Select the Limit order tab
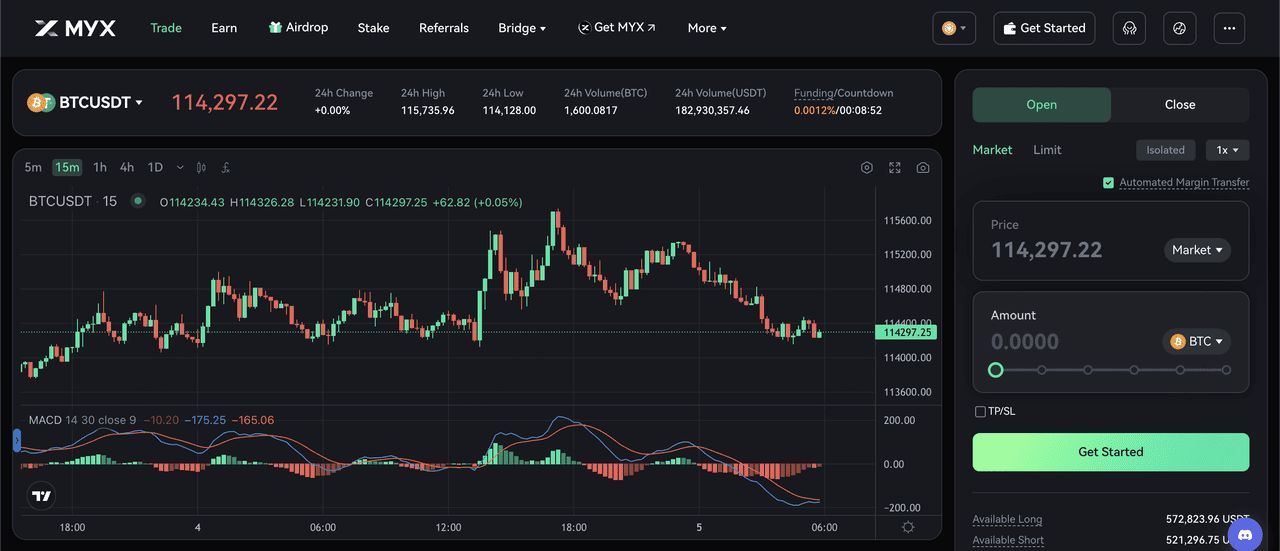 point(1047,150)
